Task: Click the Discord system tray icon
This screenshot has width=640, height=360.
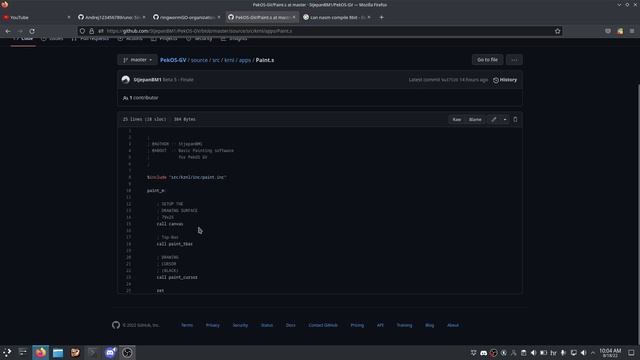Action: pos(484,353)
